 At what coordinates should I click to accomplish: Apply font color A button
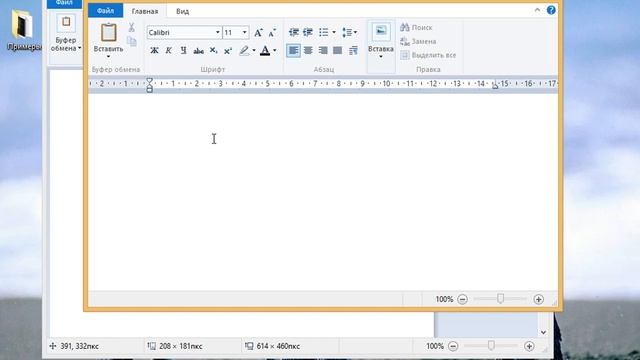tap(265, 51)
